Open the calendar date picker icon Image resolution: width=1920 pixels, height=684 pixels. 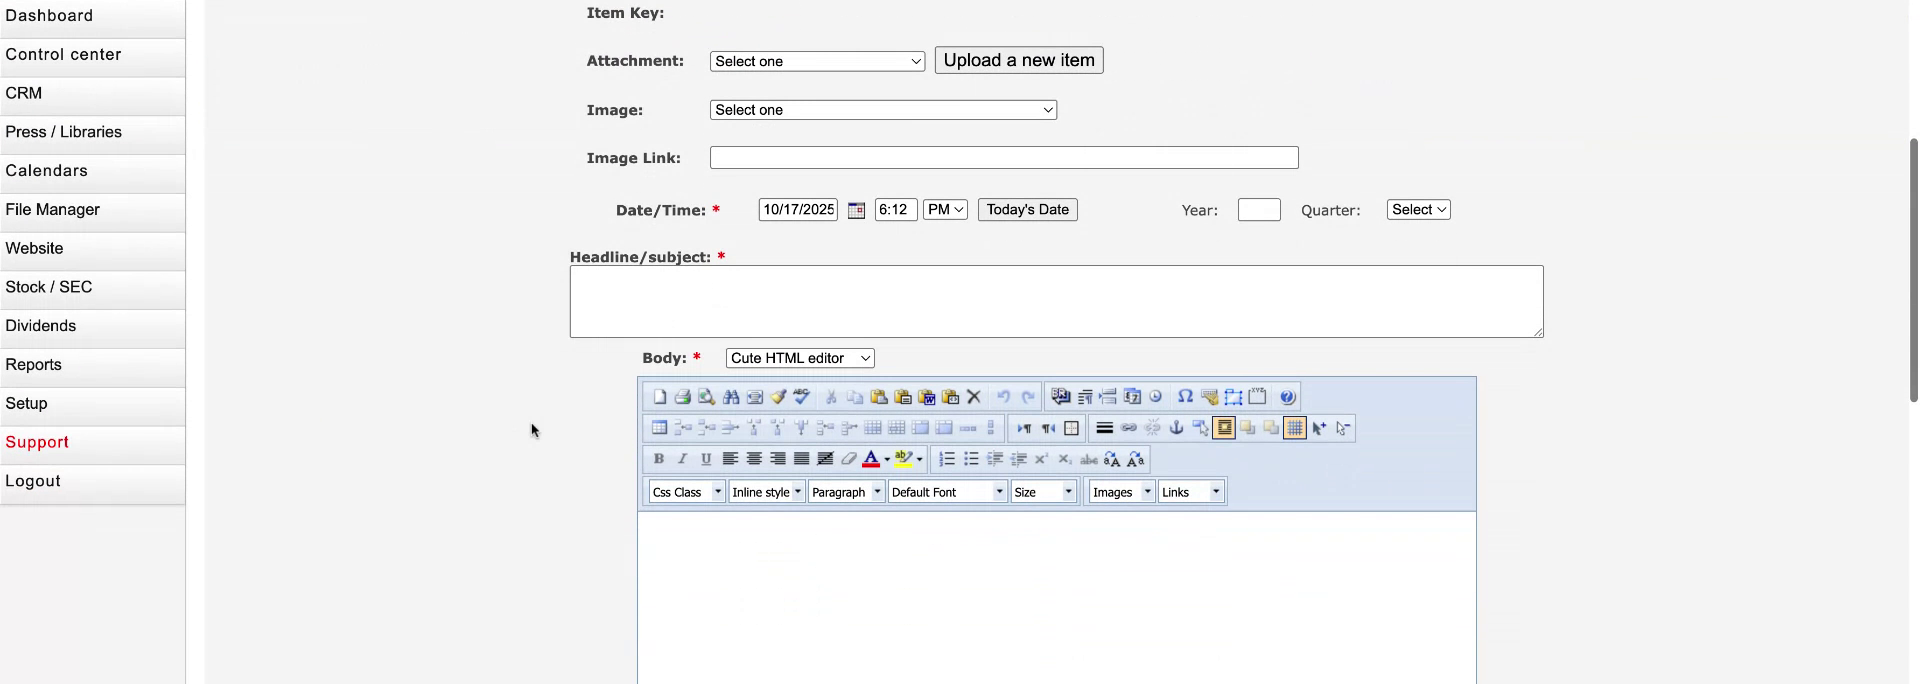click(x=856, y=210)
